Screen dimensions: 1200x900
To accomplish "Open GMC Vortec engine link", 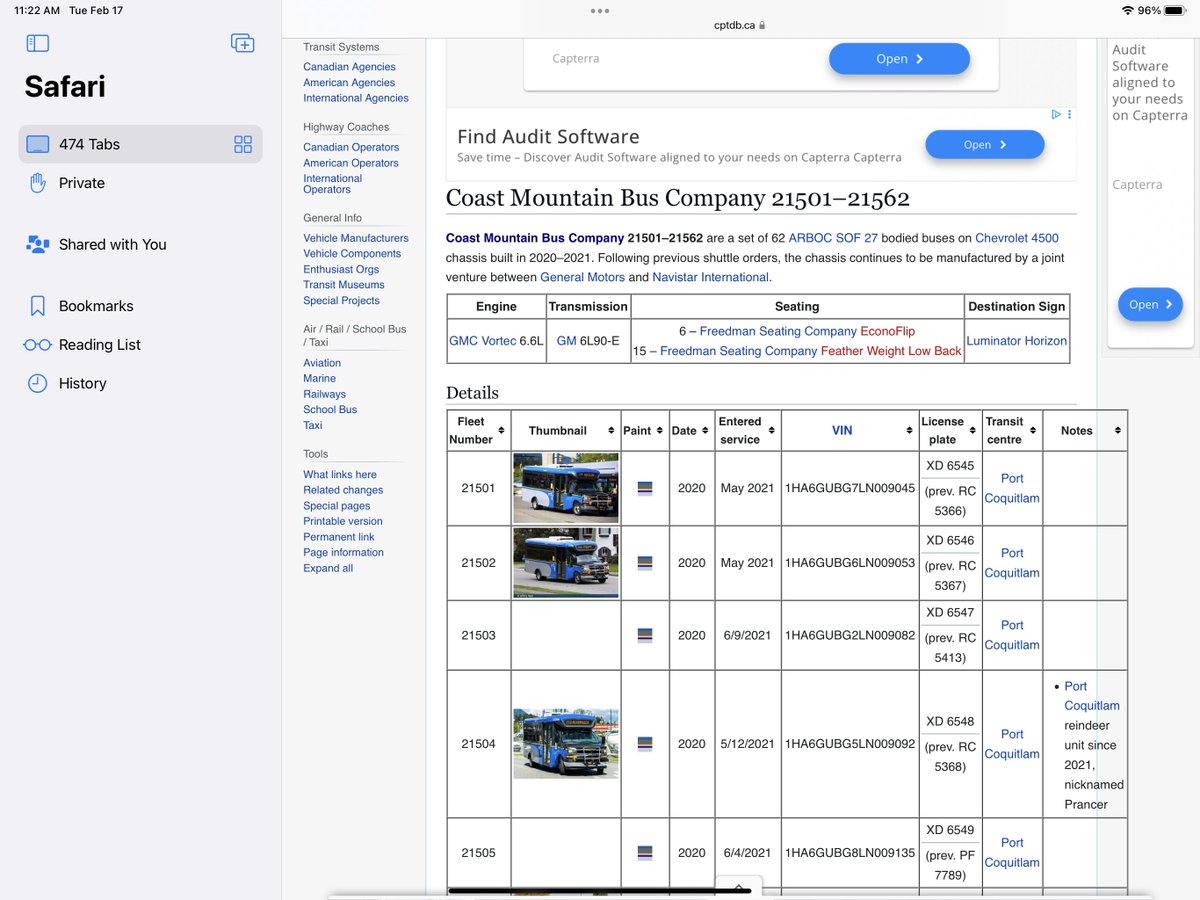I will 482,341.
